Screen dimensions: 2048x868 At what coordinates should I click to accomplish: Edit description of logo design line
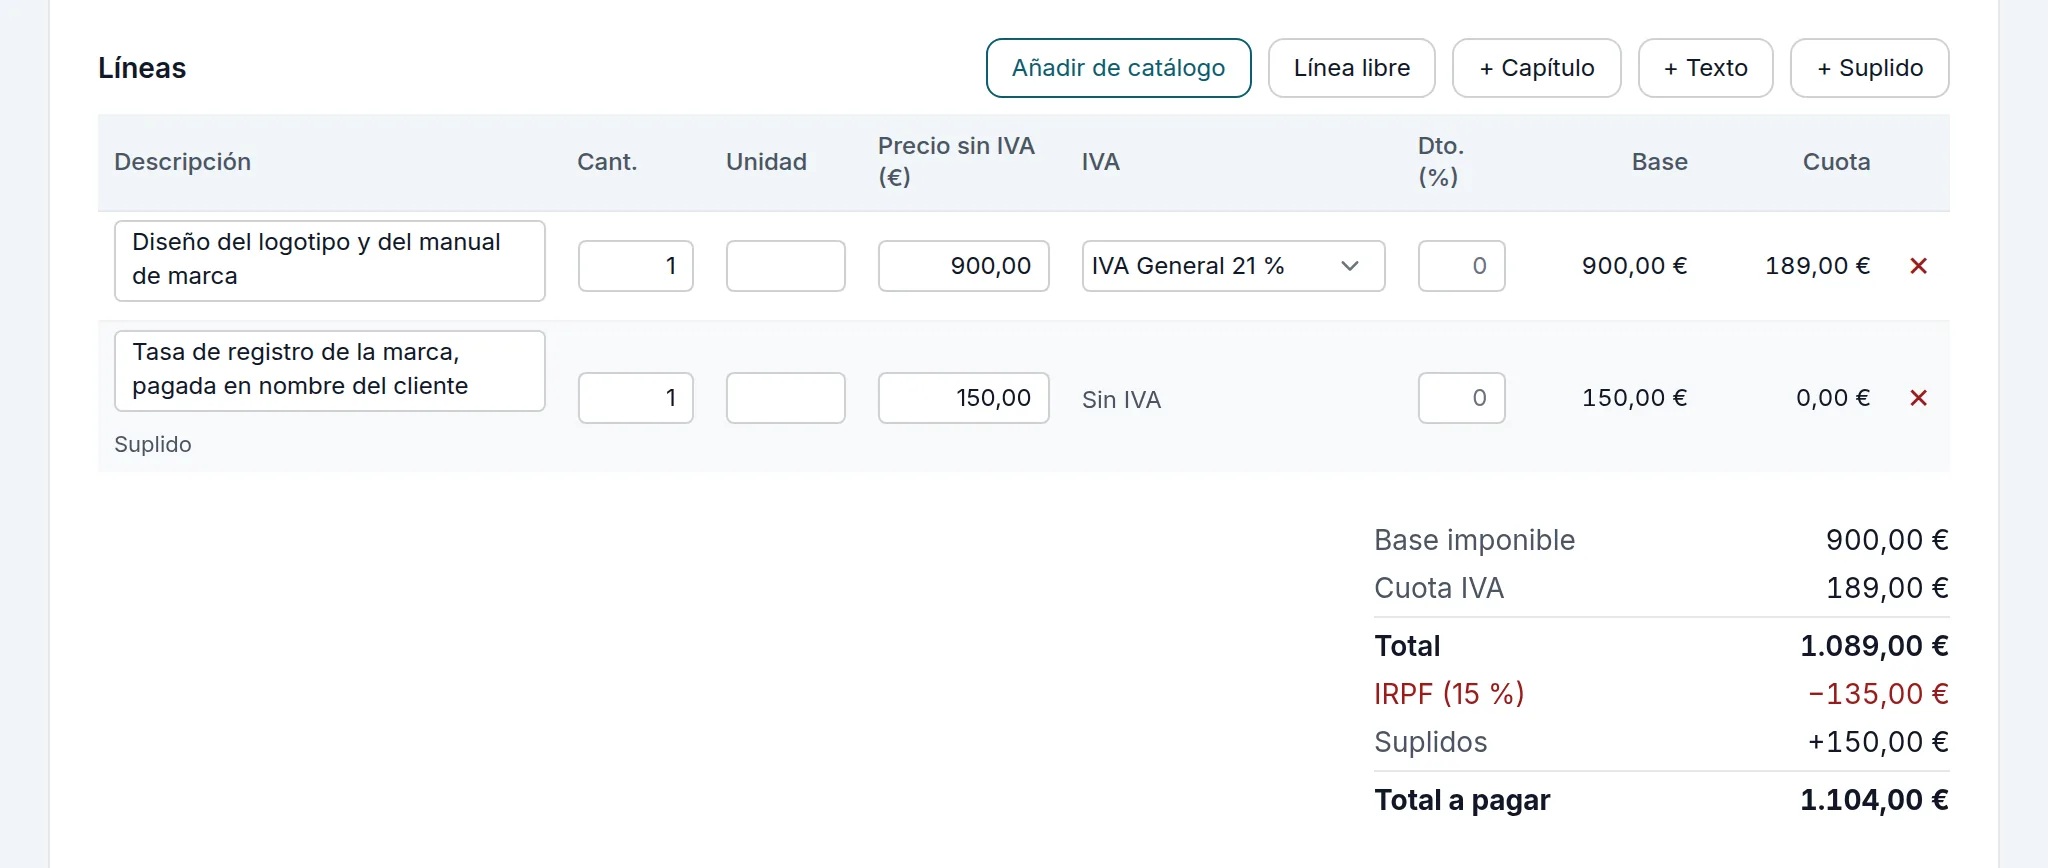[x=330, y=261]
